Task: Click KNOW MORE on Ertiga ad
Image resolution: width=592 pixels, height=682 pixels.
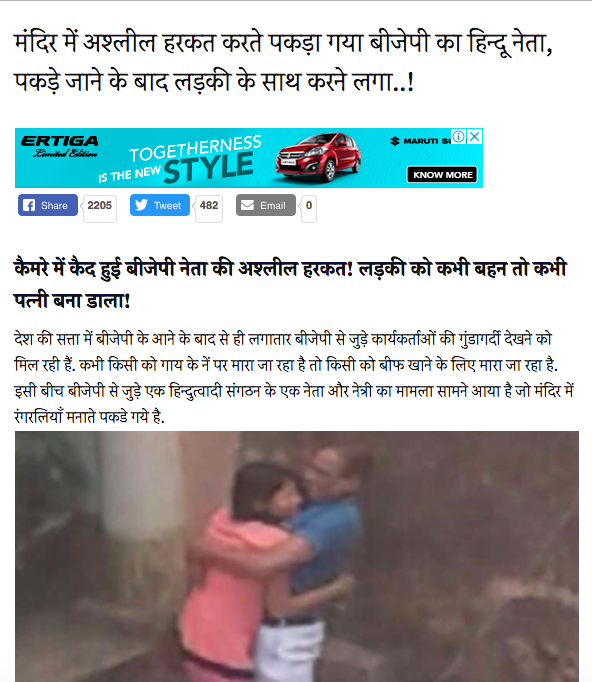Action: click(442, 175)
